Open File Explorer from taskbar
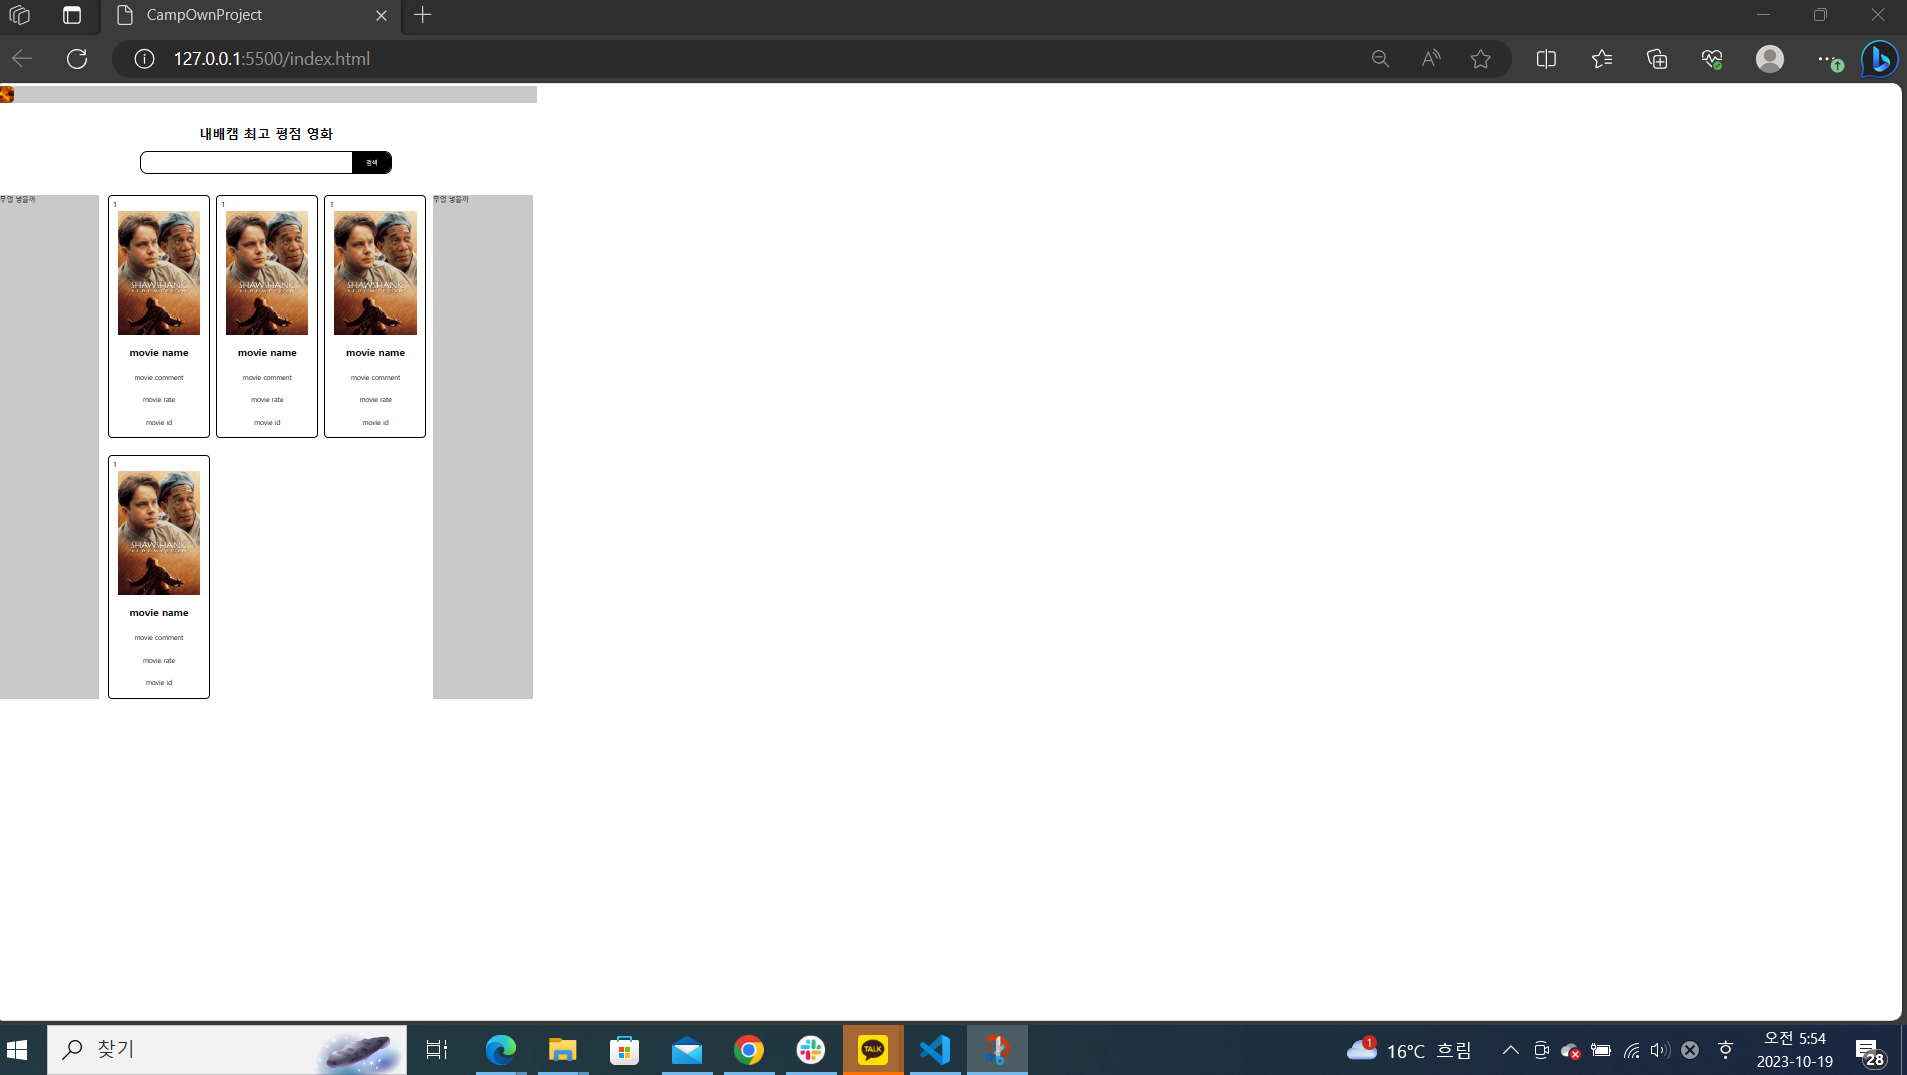The width and height of the screenshot is (1907, 1075). coord(563,1050)
